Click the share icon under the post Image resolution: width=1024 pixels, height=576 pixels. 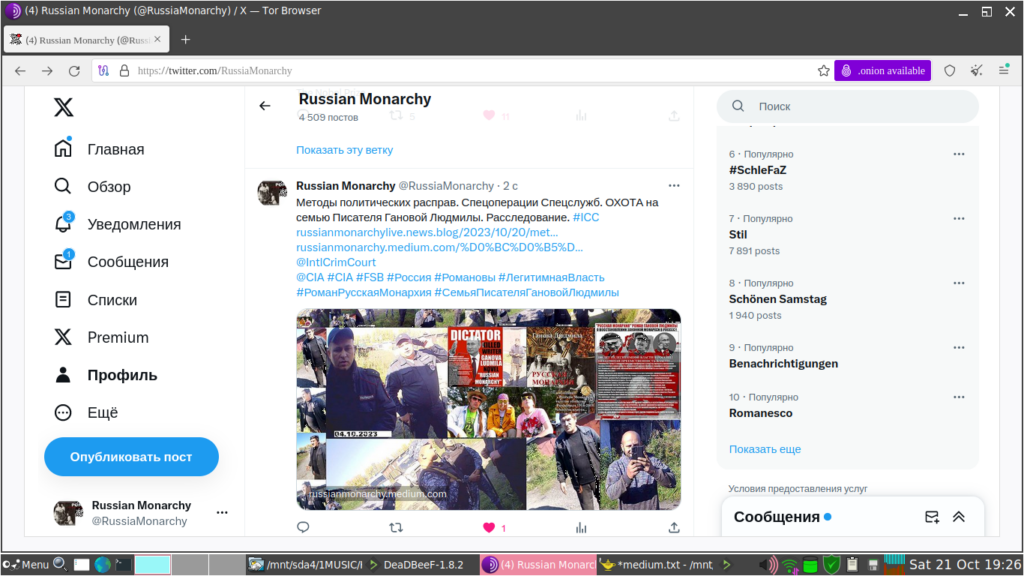coord(674,527)
